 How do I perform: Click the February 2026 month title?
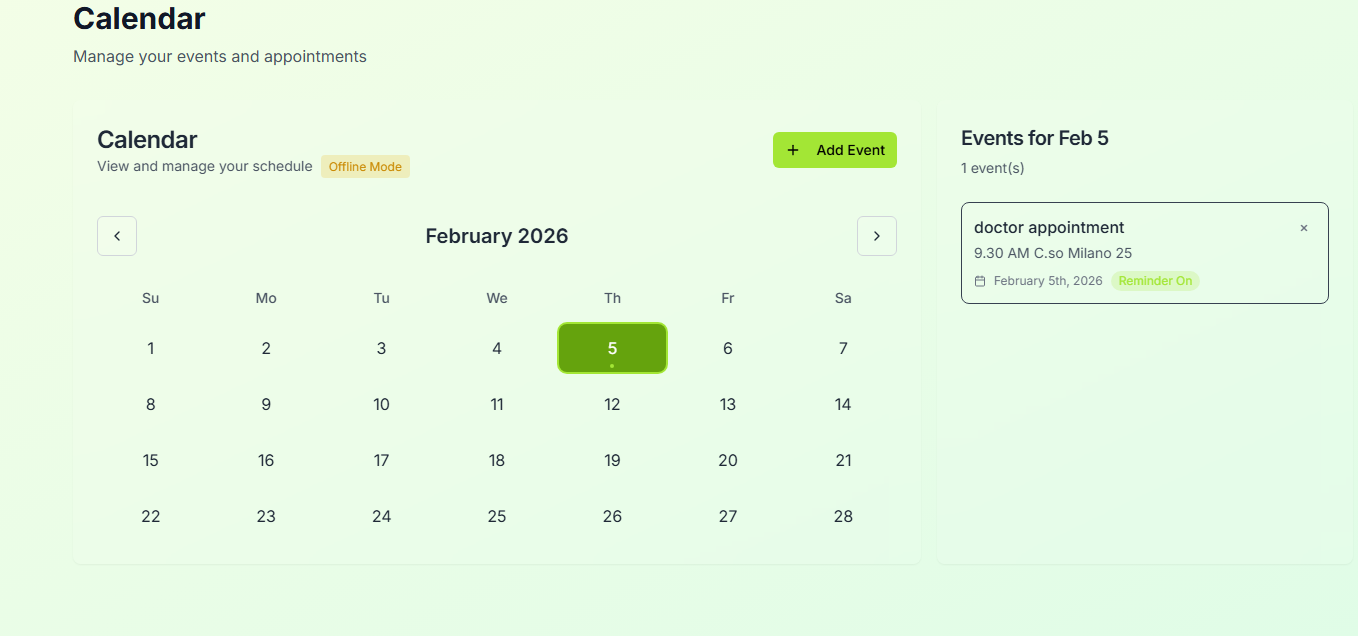[x=497, y=236]
